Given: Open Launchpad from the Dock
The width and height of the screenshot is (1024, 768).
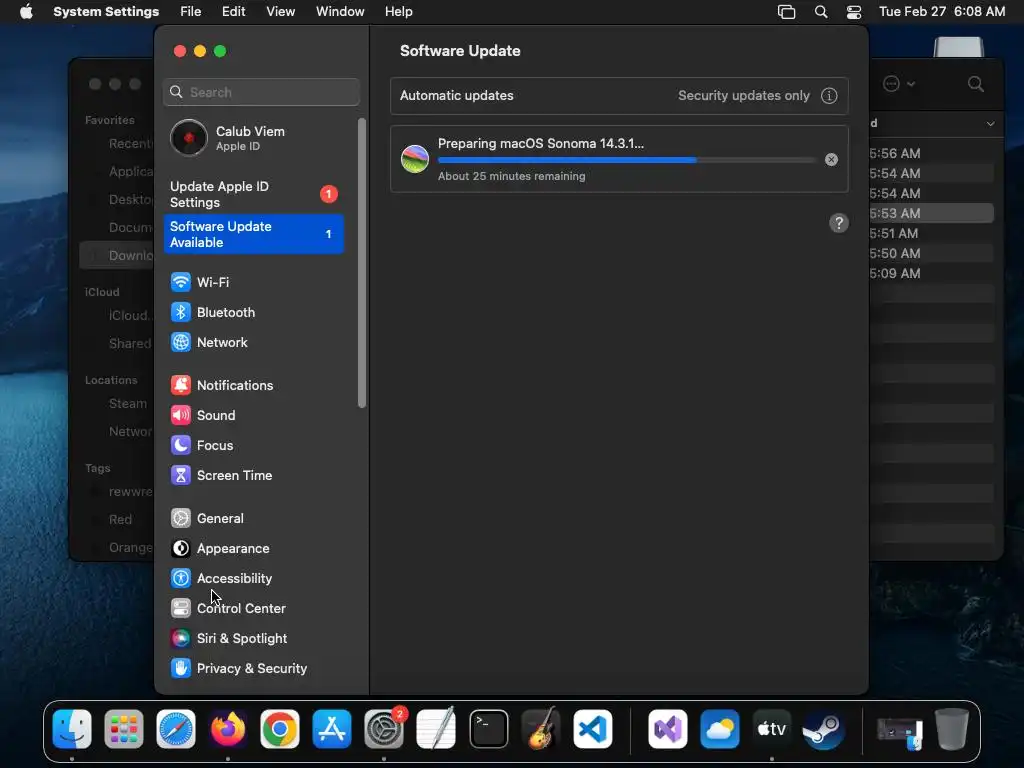Looking at the screenshot, I should 123,729.
